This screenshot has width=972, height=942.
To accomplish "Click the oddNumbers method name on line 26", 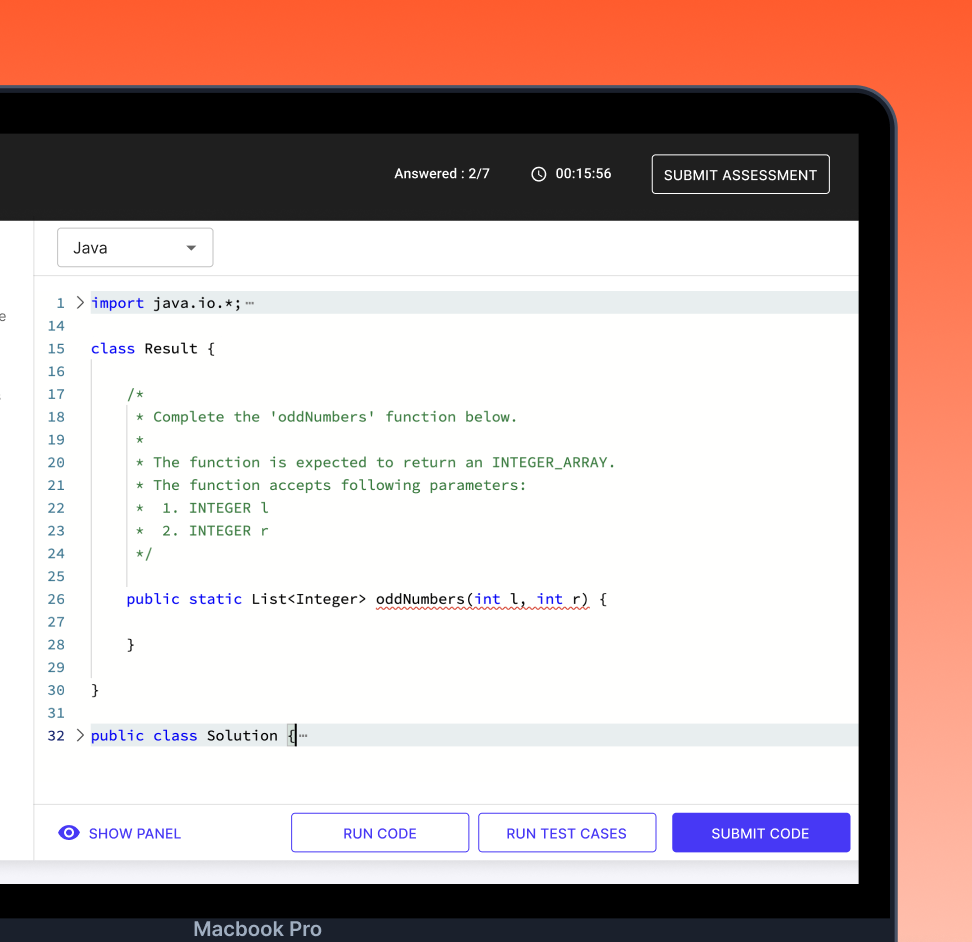I will [420, 599].
